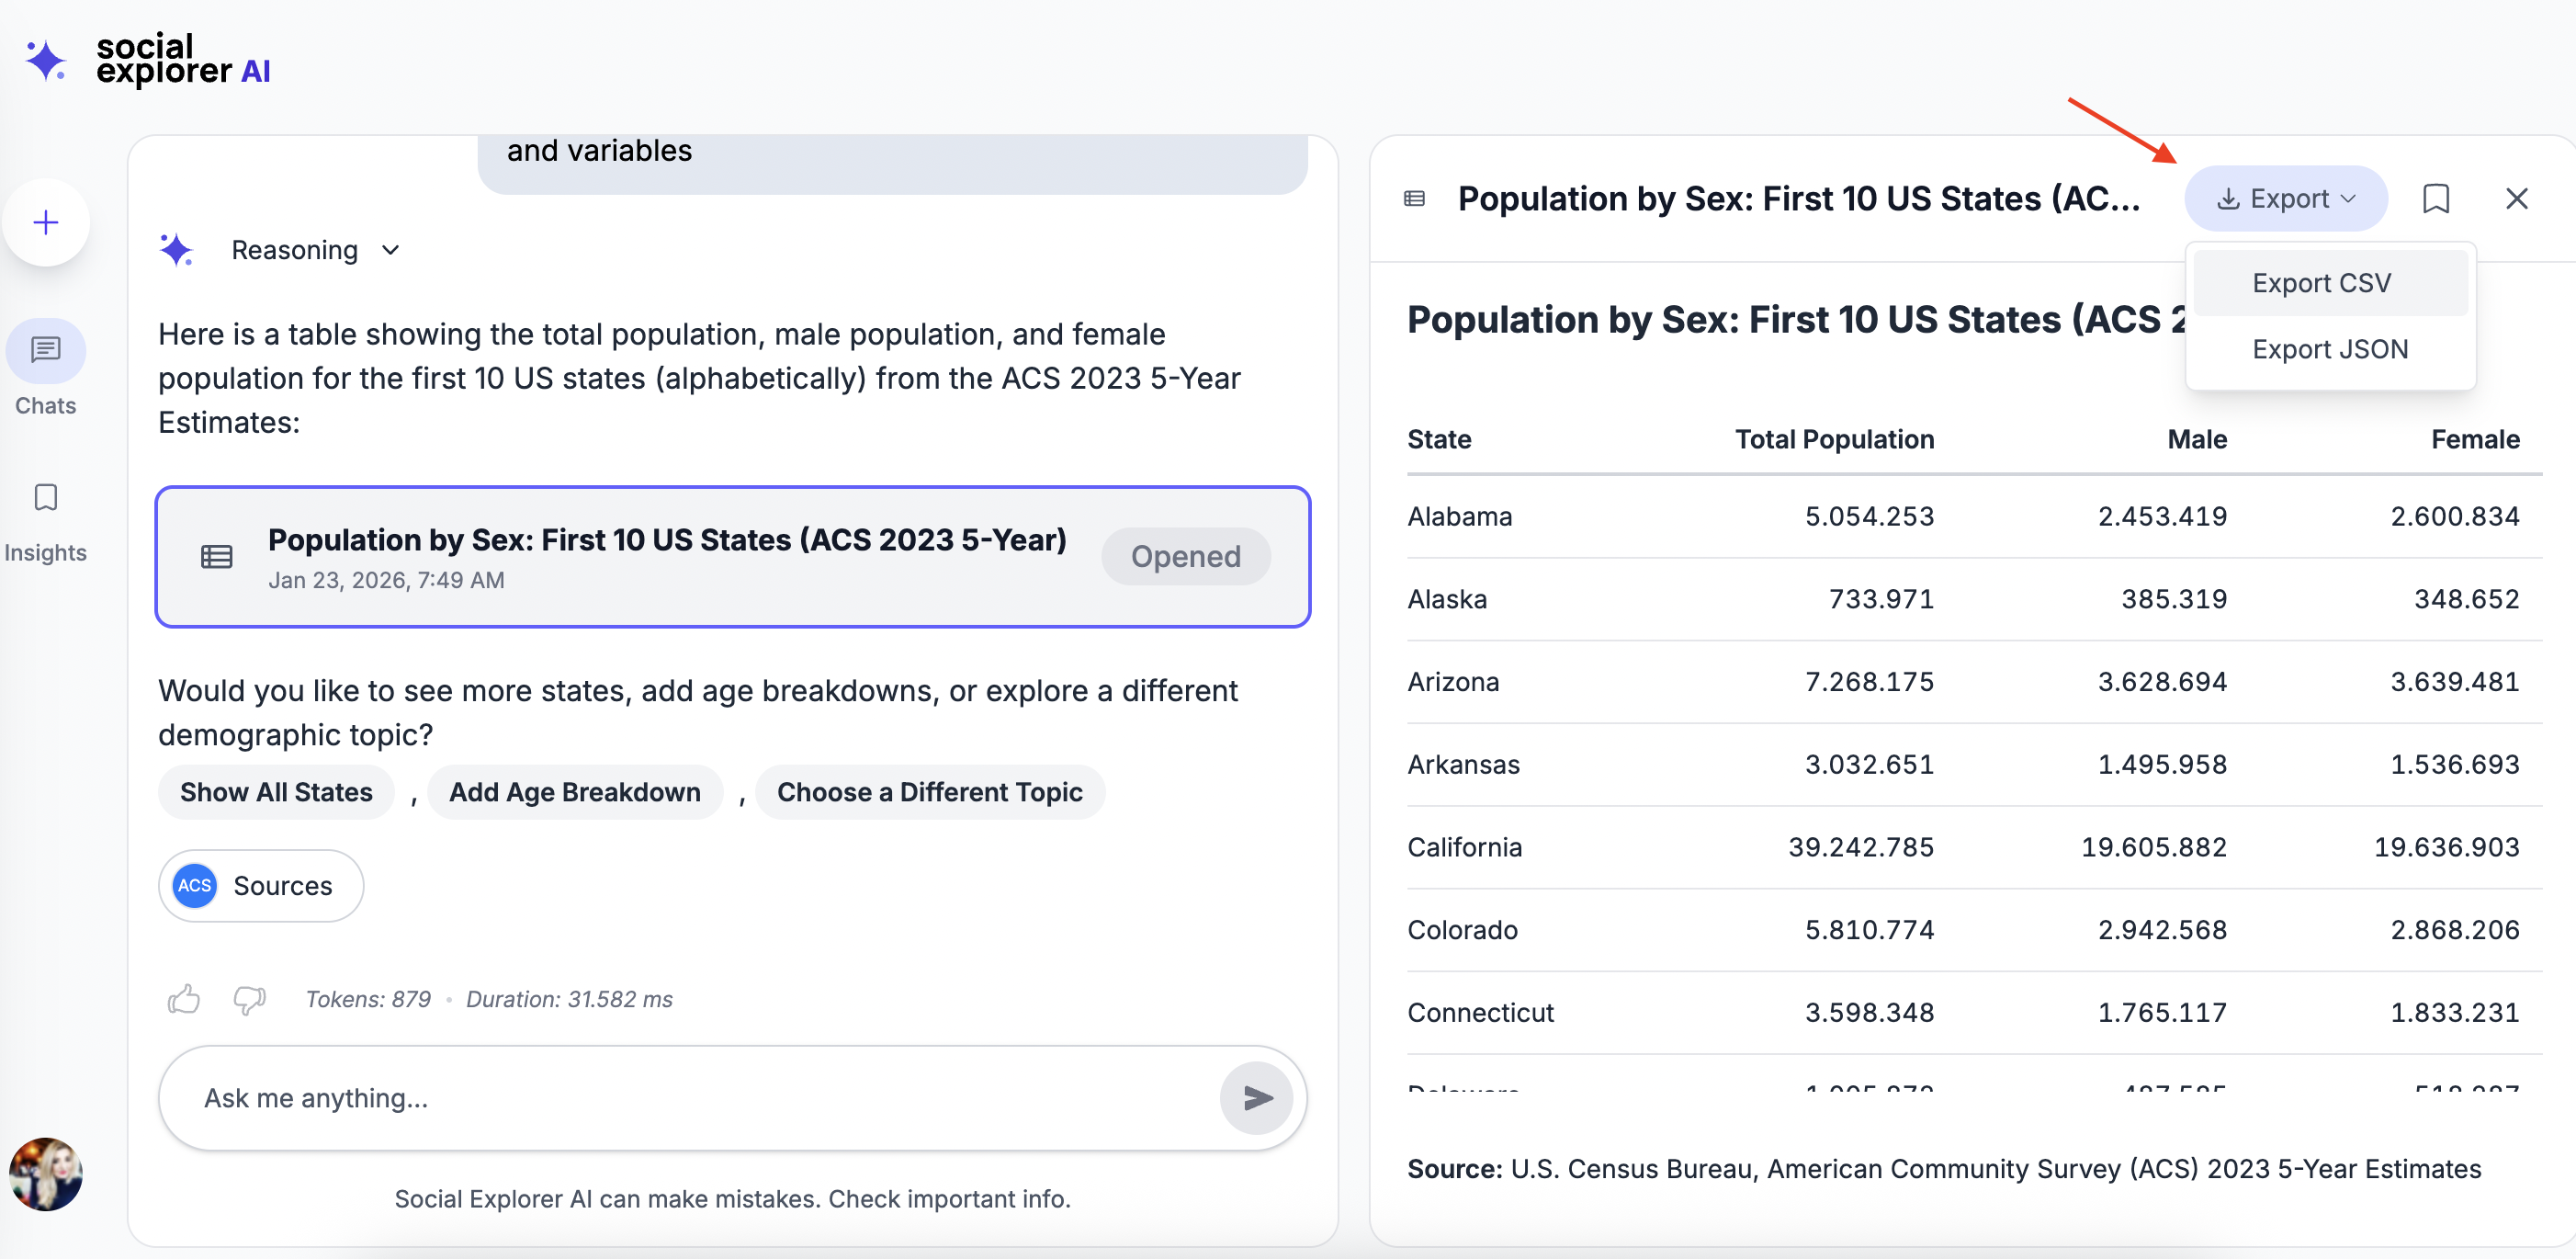
Task: Click the thumbs down feedback icon
Action: [x=249, y=999]
